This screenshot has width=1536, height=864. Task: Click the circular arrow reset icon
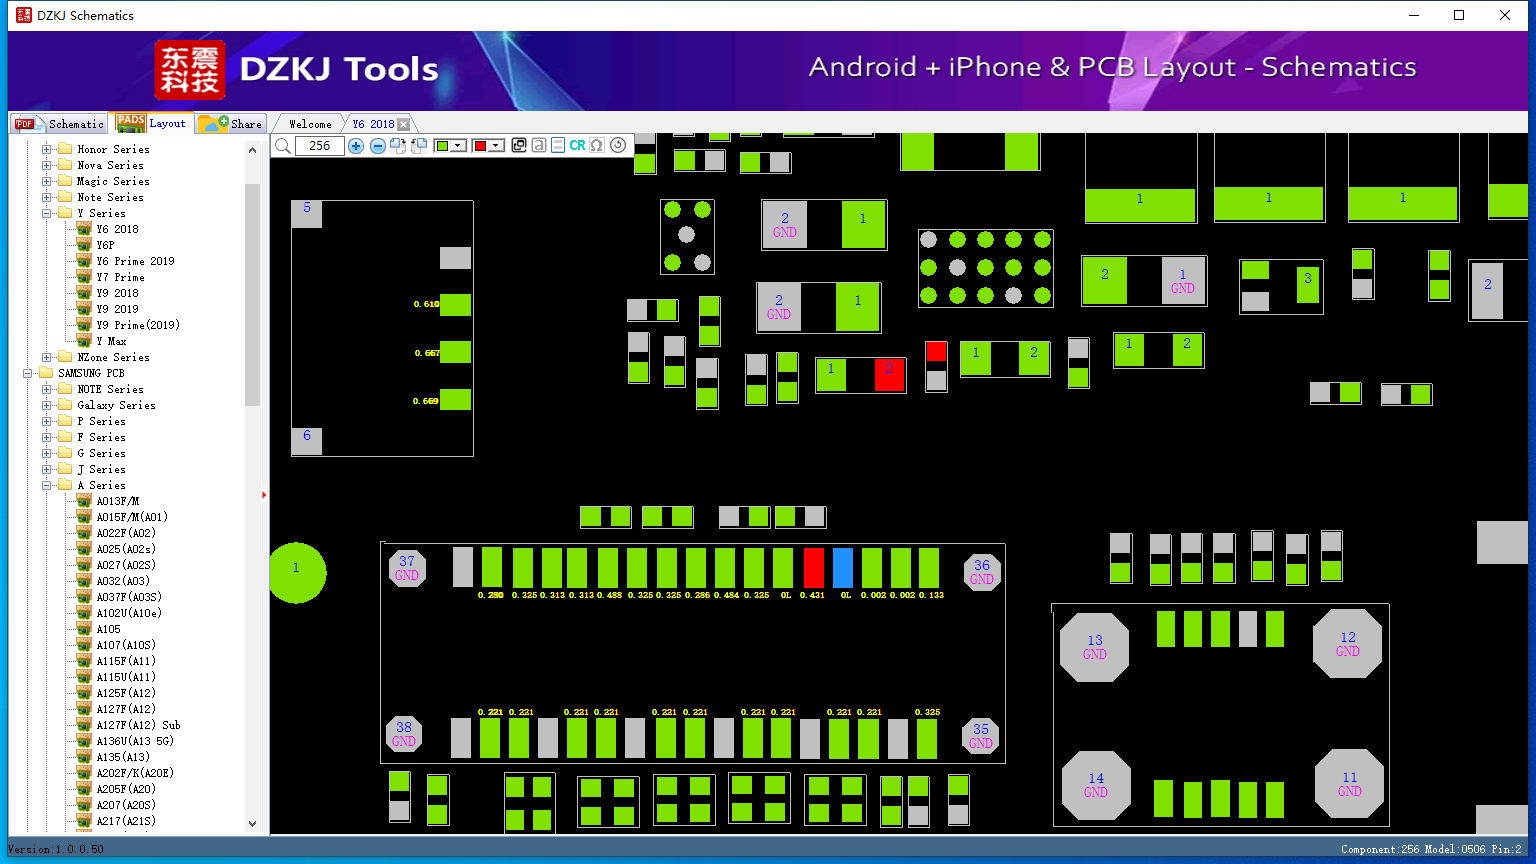[618, 145]
